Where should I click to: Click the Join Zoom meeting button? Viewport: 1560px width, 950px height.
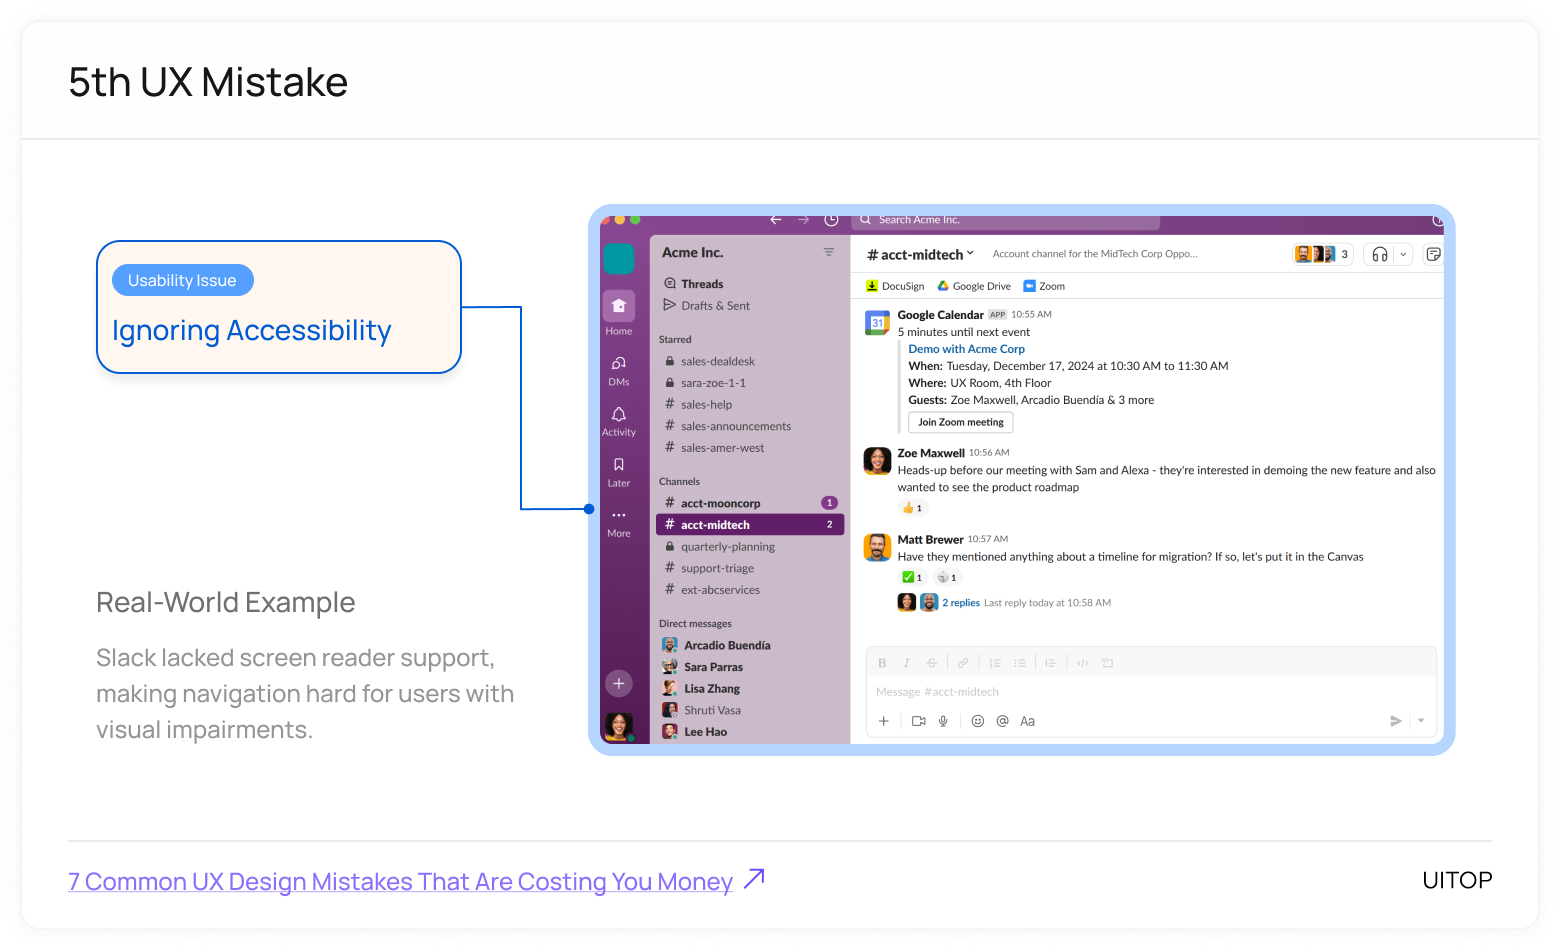(961, 423)
